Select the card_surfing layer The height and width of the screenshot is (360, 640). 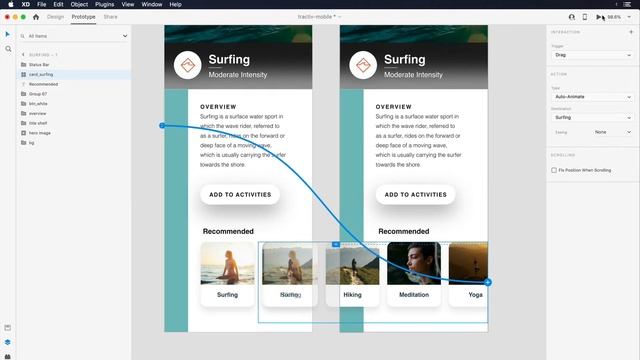[73, 75]
